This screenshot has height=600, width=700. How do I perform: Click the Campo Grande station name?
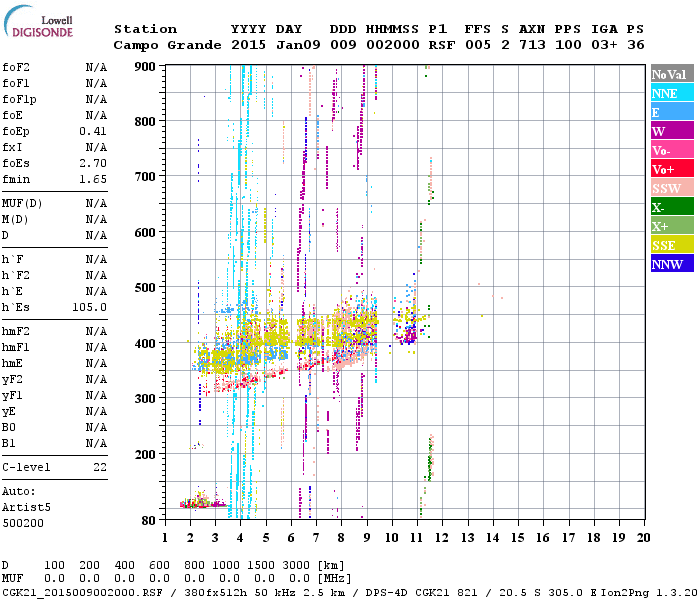[x=167, y=45]
